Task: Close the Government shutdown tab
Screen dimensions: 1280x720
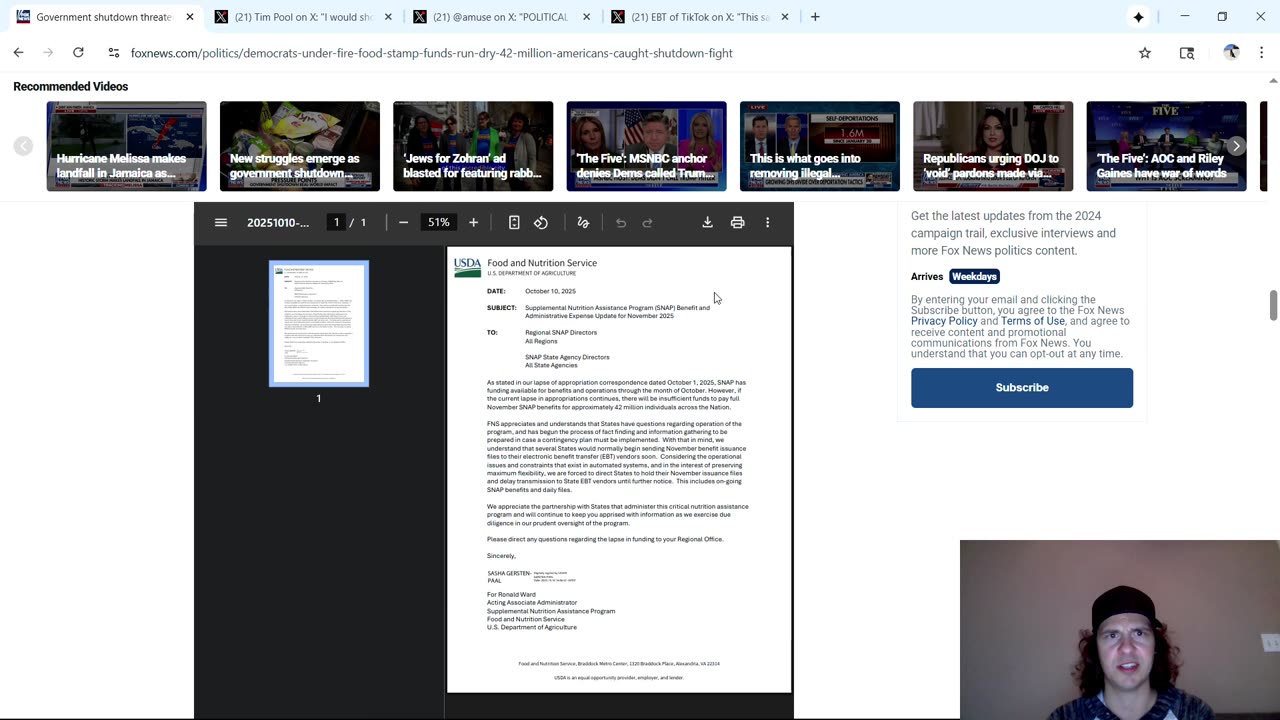Action: pyautogui.click(x=190, y=17)
